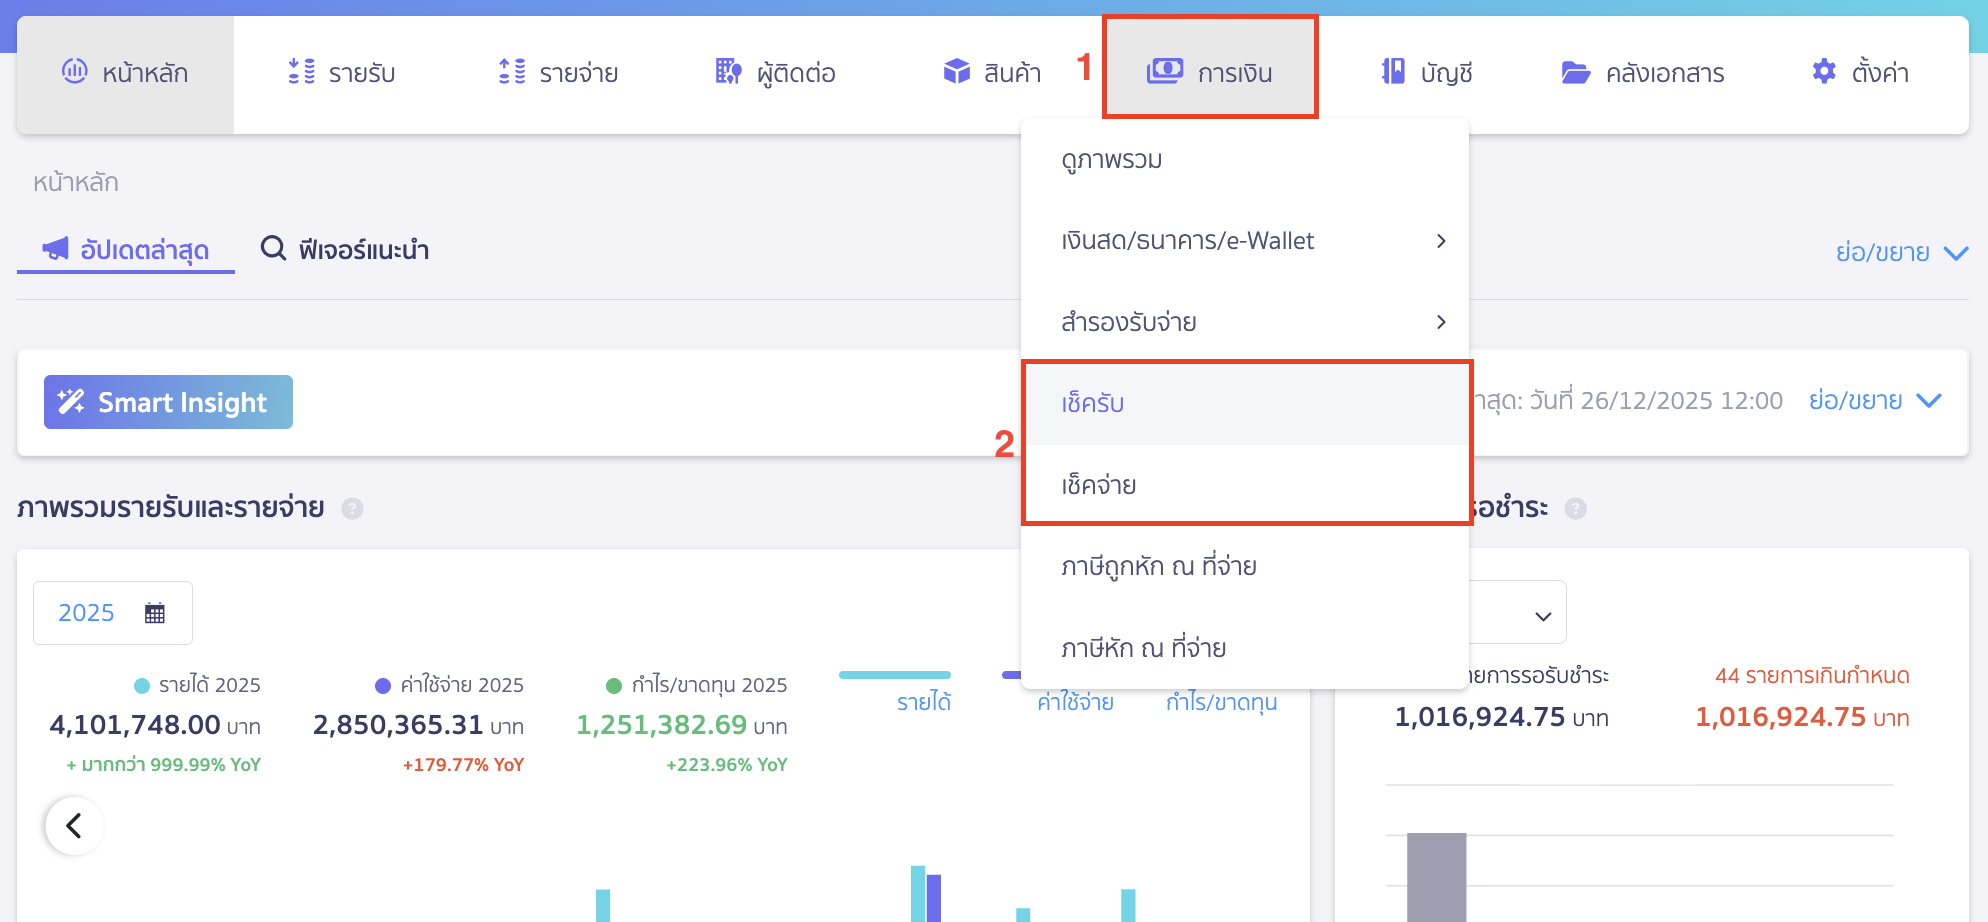Open the รายรับ income menu icon
This screenshot has width=1988, height=922.
(301, 71)
